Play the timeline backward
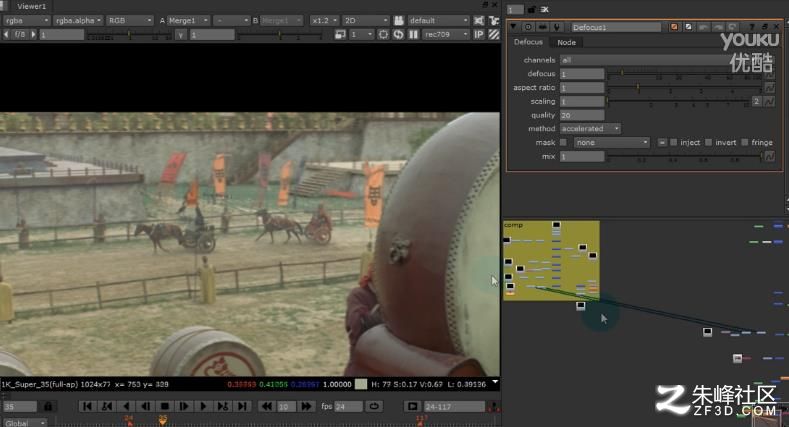Screen dimensions: 789x427 point(126,406)
